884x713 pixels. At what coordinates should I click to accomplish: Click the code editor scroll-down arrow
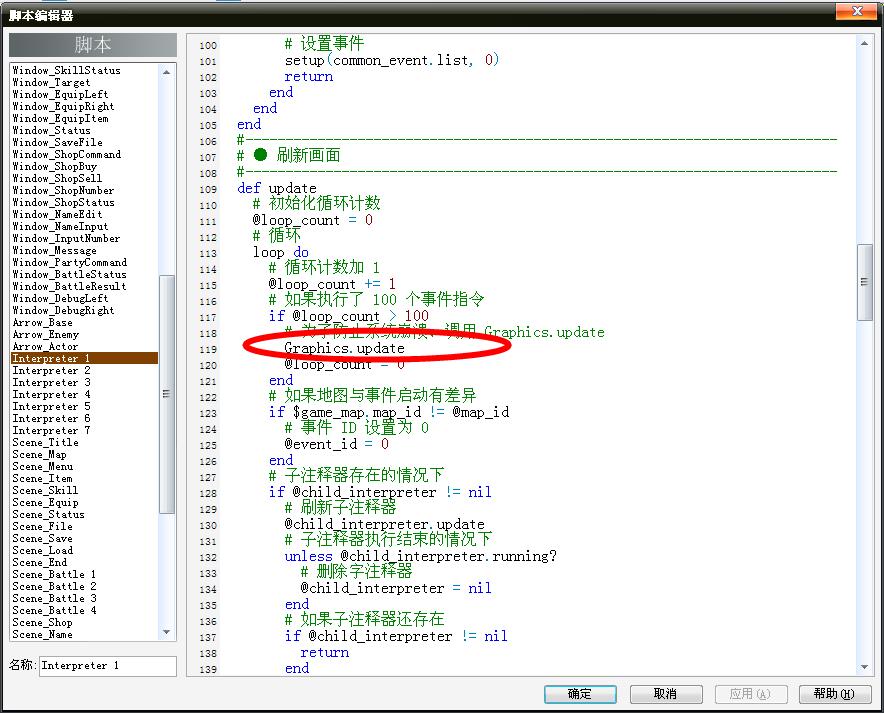pos(864,667)
